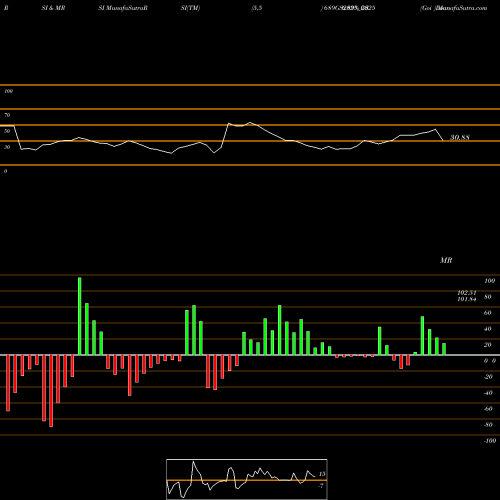
Task: Select the 102.51 value label
Action: [x=467, y=293]
